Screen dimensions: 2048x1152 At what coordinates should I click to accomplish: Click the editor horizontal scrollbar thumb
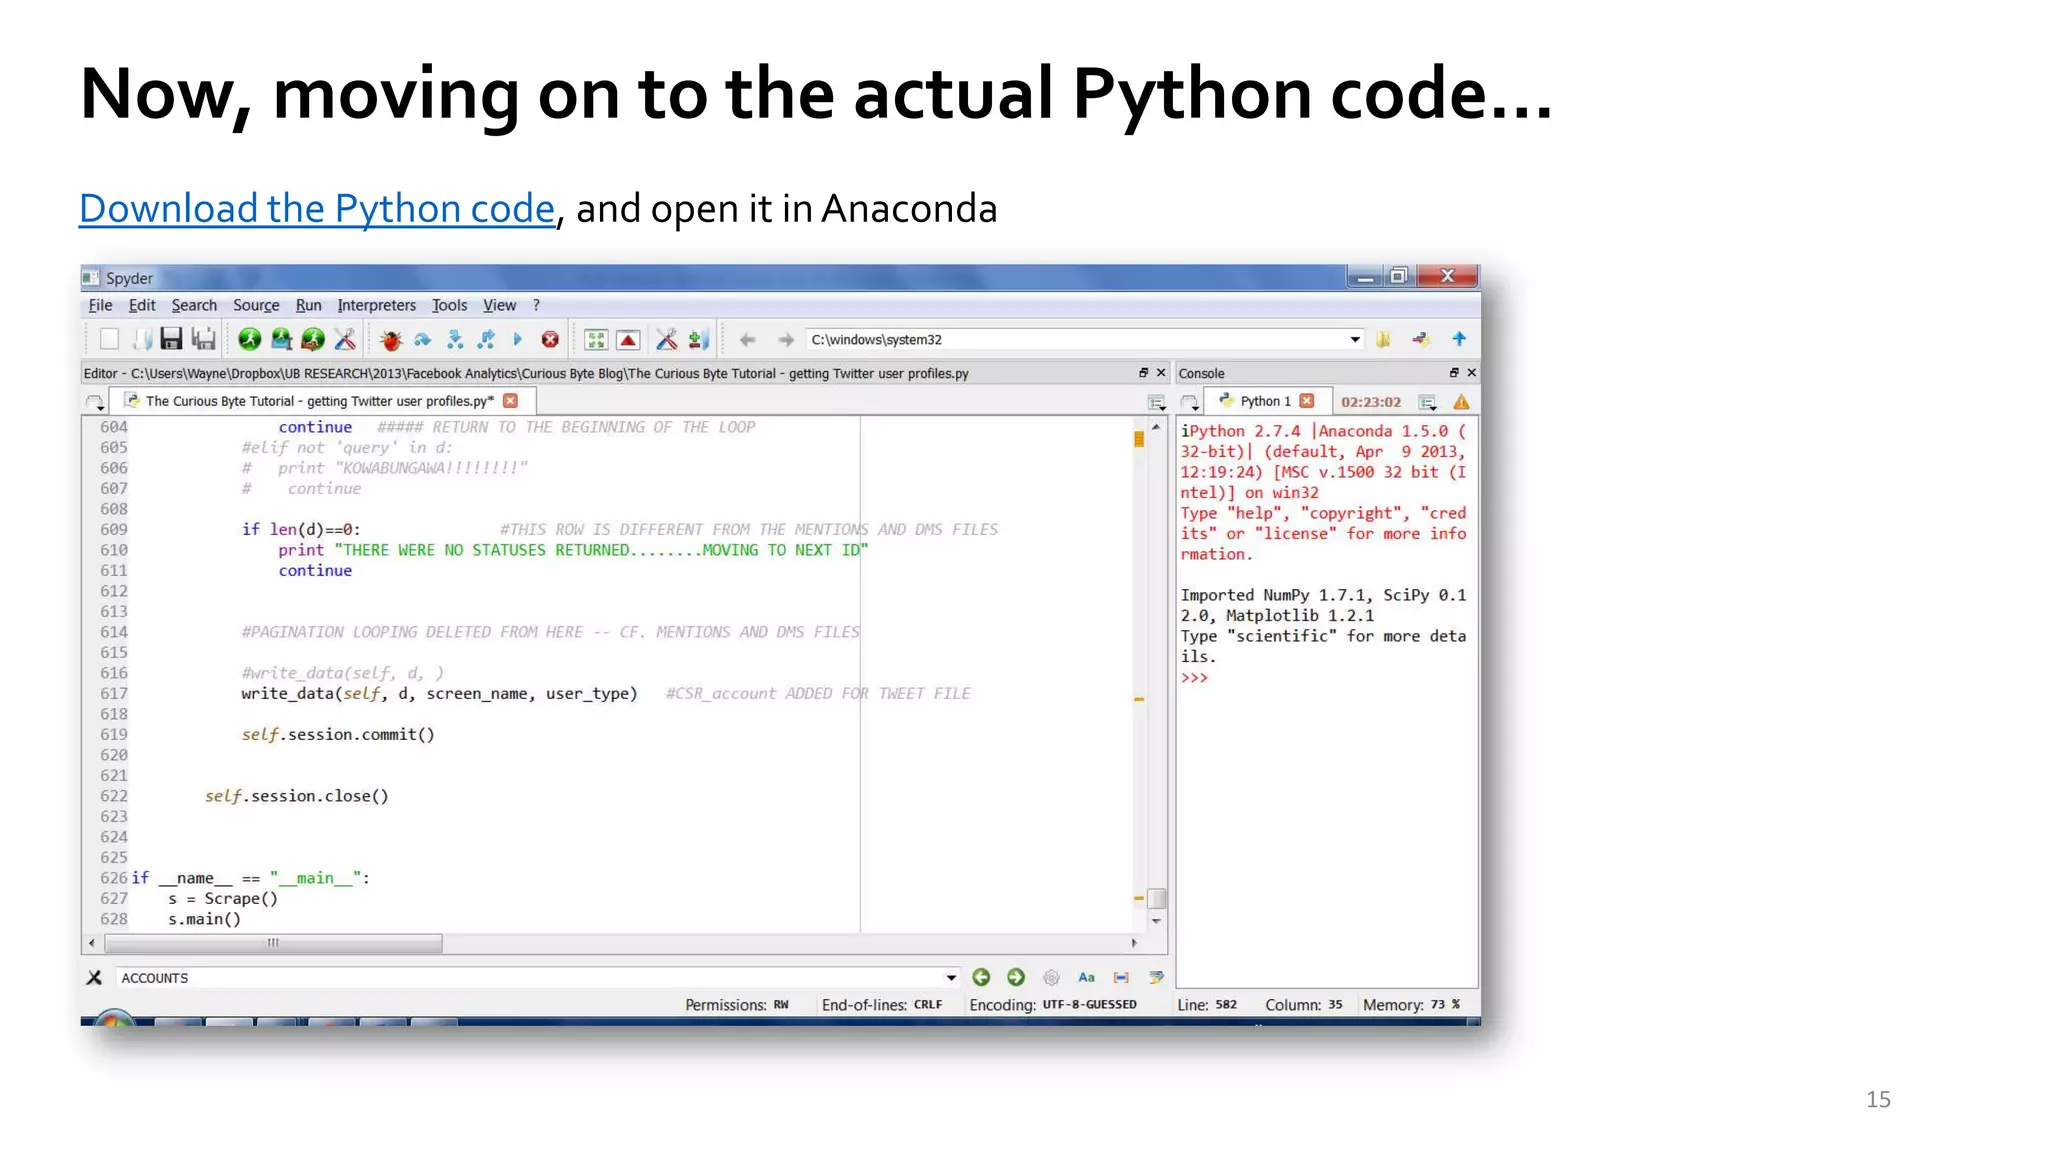273,943
